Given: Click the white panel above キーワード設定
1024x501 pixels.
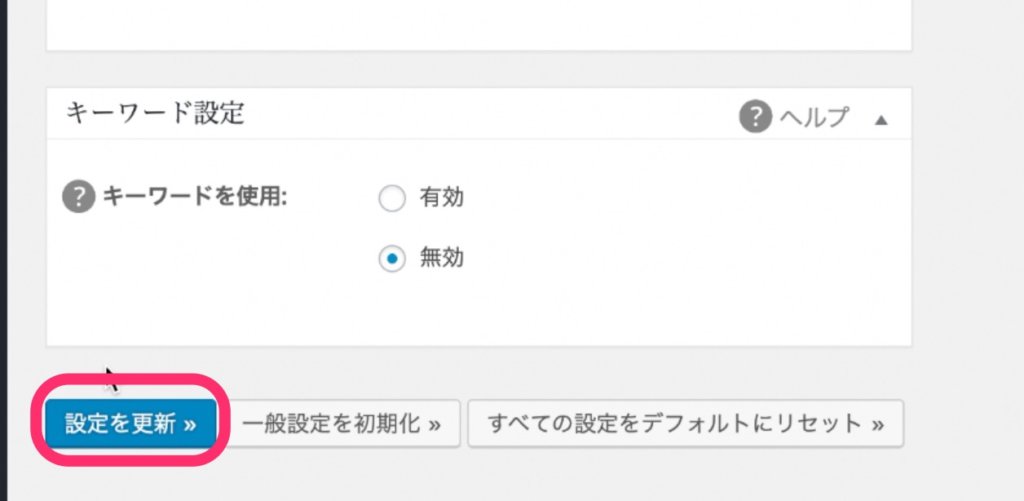Looking at the screenshot, I should (x=478, y=24).
